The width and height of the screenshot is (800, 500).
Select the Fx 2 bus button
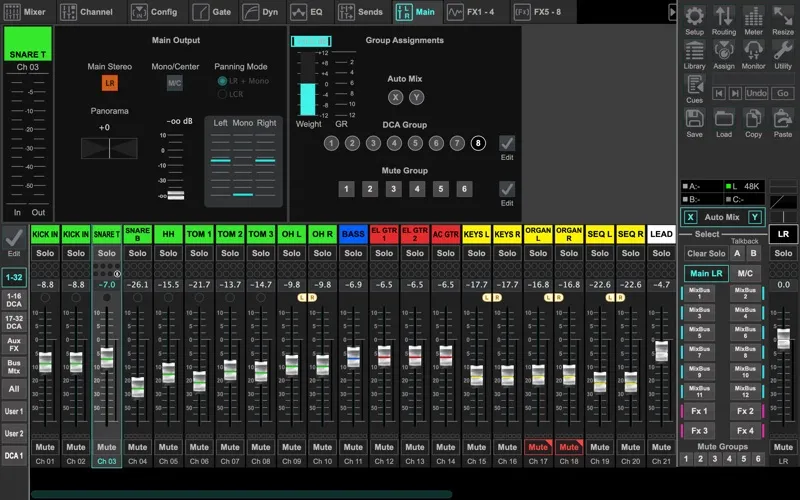click(x=745, y=411)
